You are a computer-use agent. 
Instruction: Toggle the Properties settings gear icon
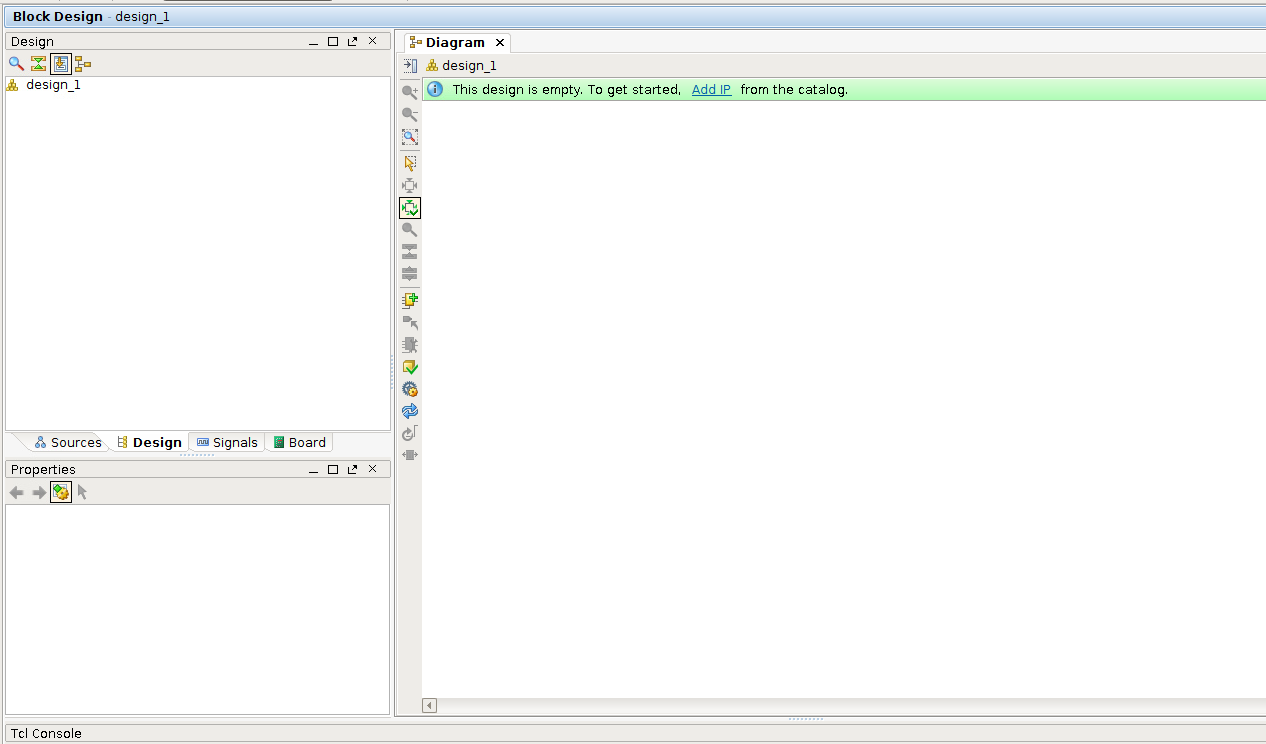click(61, 492)
